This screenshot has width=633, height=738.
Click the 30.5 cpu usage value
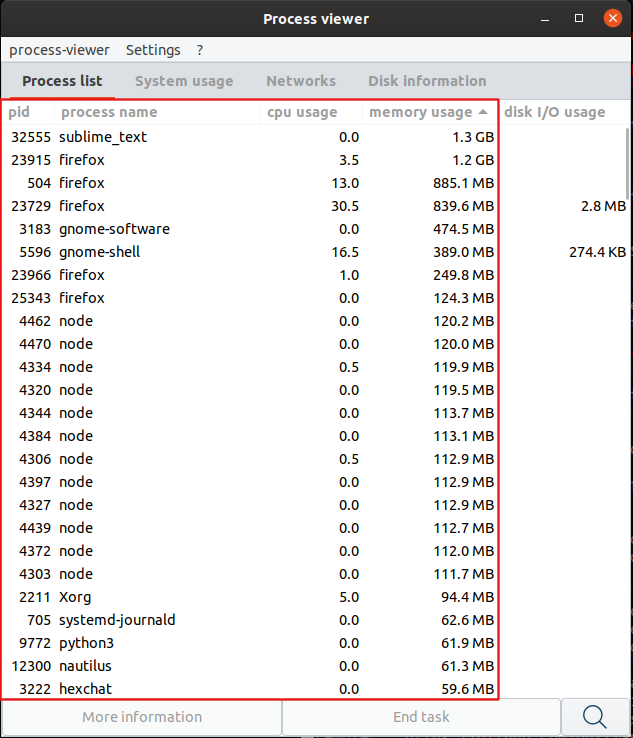(x=345, y=206)
